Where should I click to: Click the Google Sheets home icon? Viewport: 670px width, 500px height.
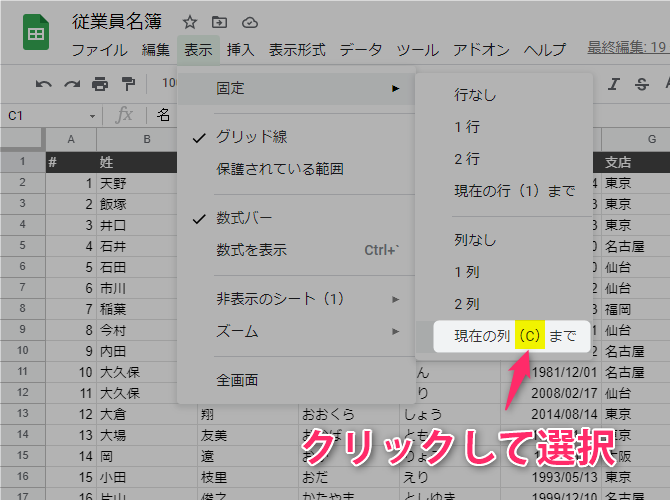[36, 32]
